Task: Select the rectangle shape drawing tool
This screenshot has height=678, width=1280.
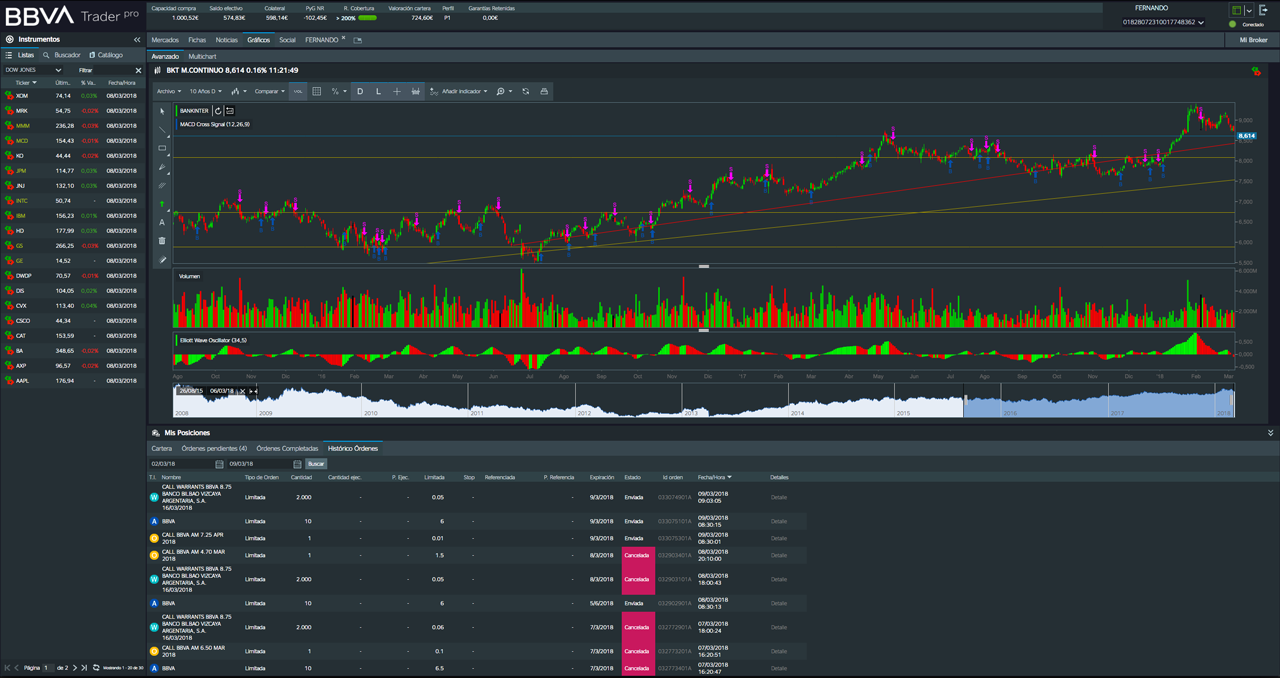Action: (162, 148)
